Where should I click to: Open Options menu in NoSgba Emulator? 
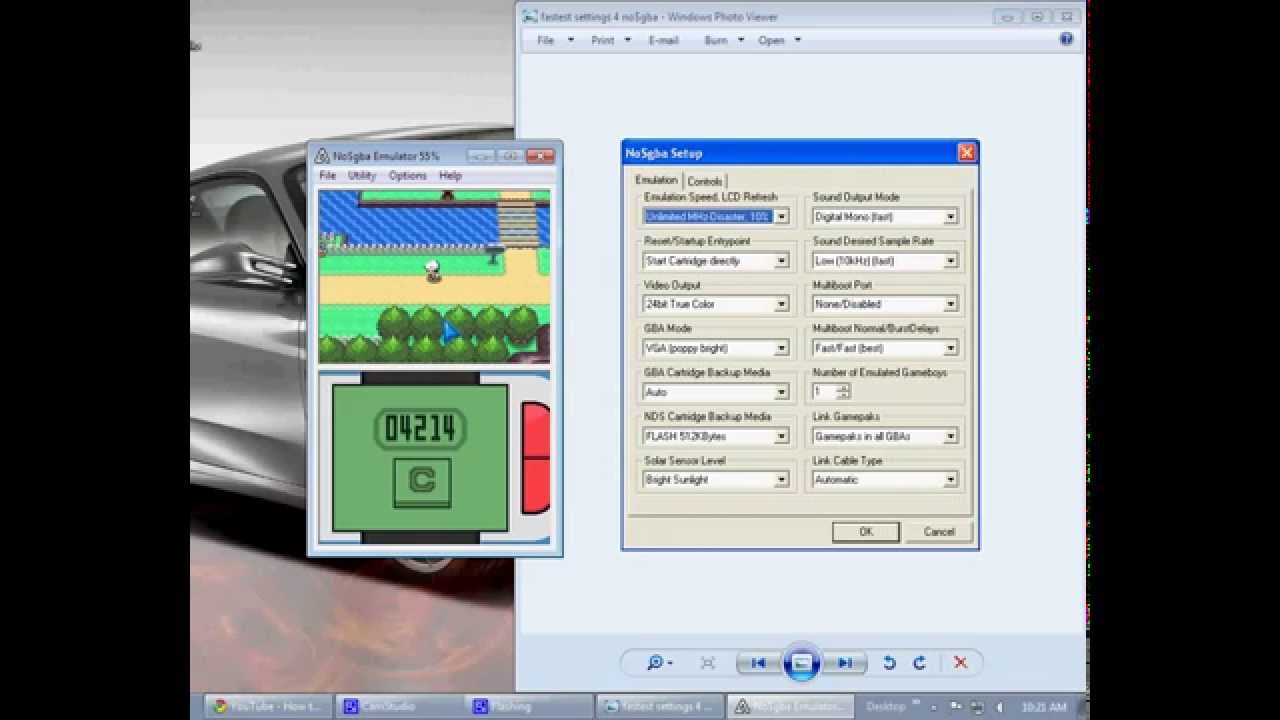tap(407, 175)
